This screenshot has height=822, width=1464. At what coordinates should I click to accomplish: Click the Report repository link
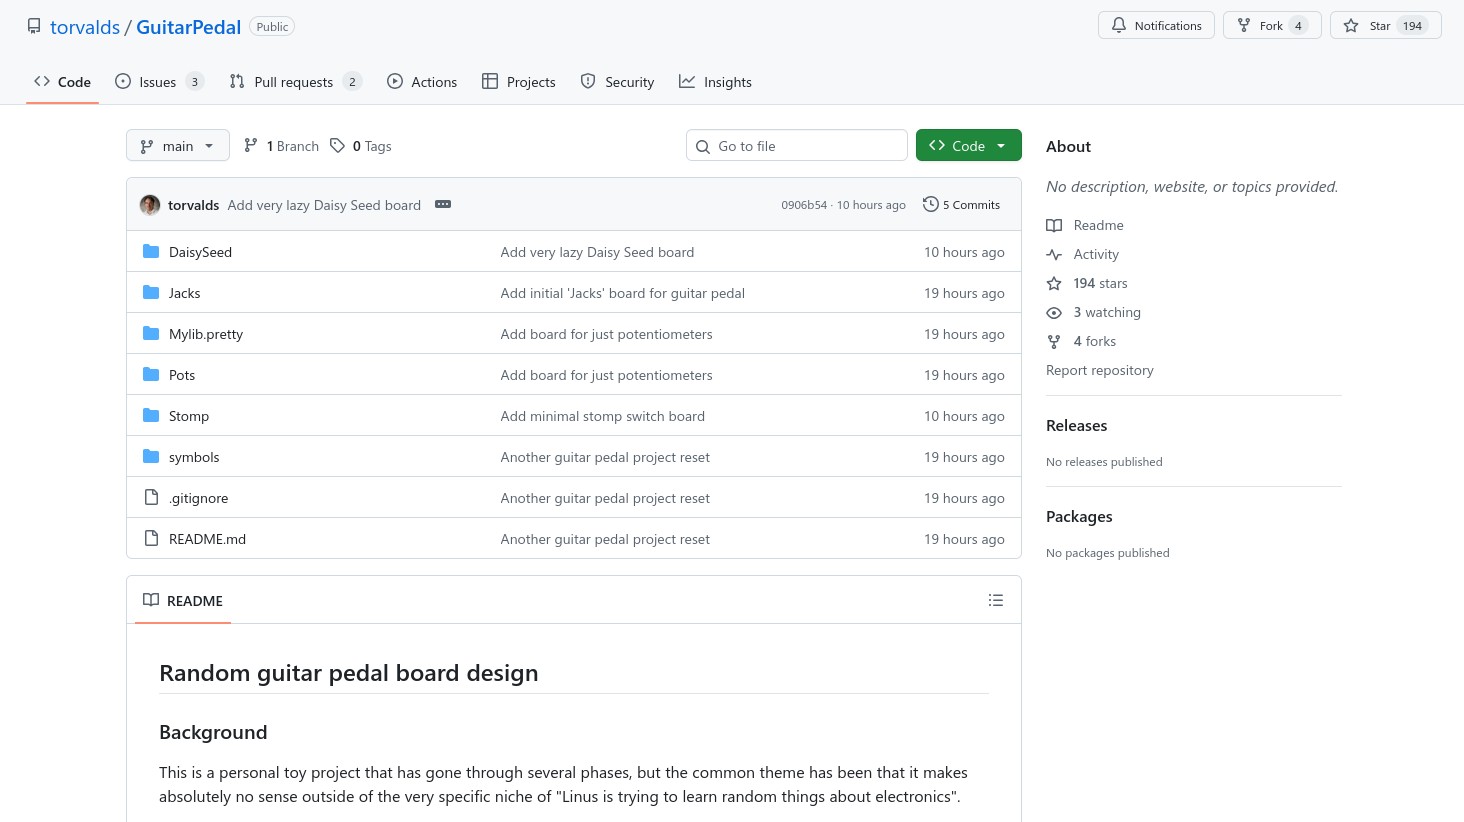1099,370
